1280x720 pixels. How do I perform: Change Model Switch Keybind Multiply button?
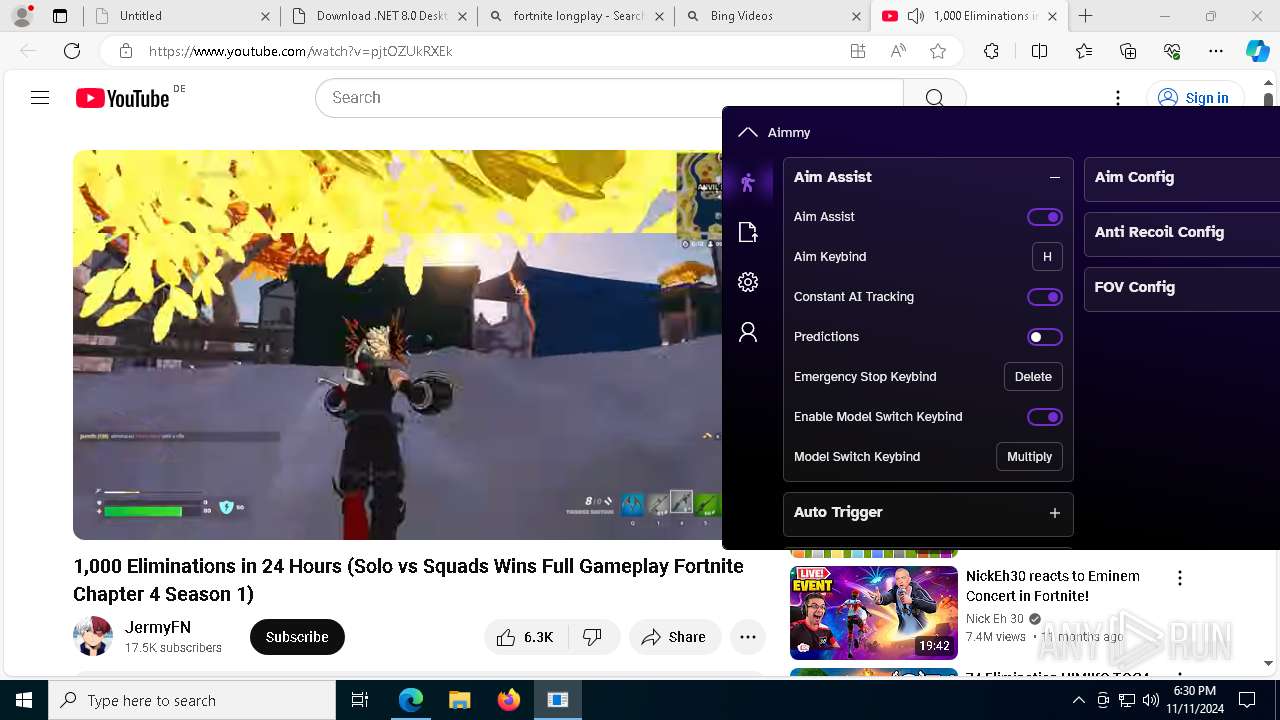[1029, 457]
